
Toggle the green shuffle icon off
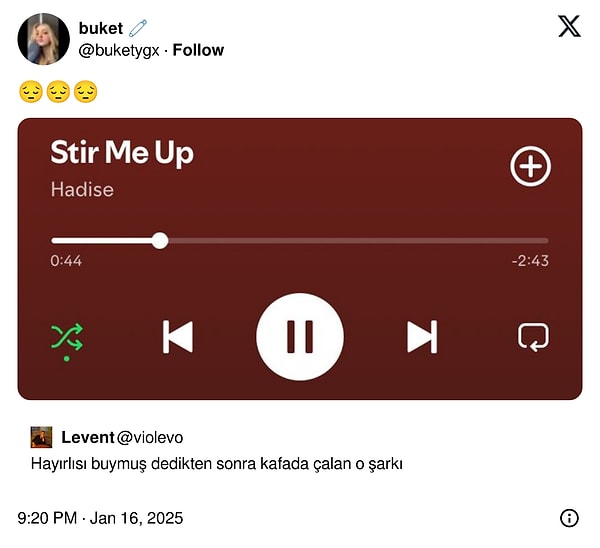tap(67, 338)
